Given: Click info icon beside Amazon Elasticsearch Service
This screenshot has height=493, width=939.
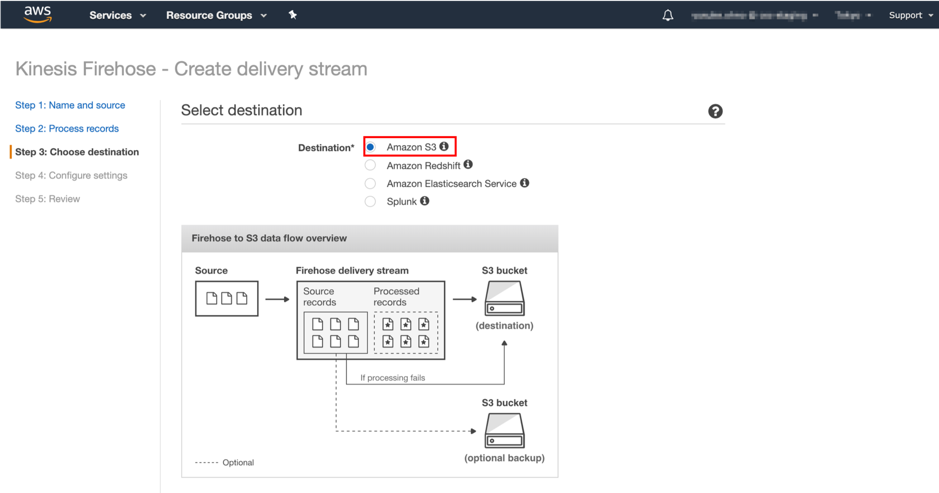Looking at the screenshot, I should (x=524, y=183).
